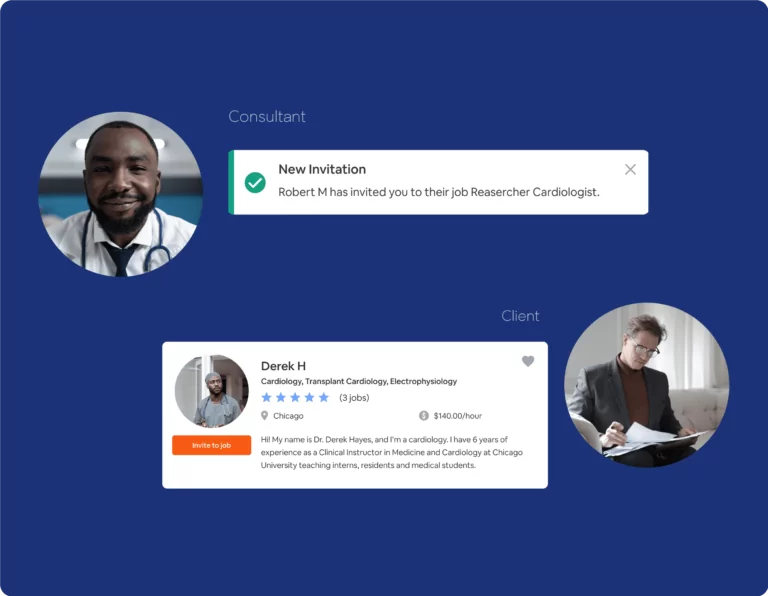Click the $140.00/hour rate text
768x596 pixels.
457,416
